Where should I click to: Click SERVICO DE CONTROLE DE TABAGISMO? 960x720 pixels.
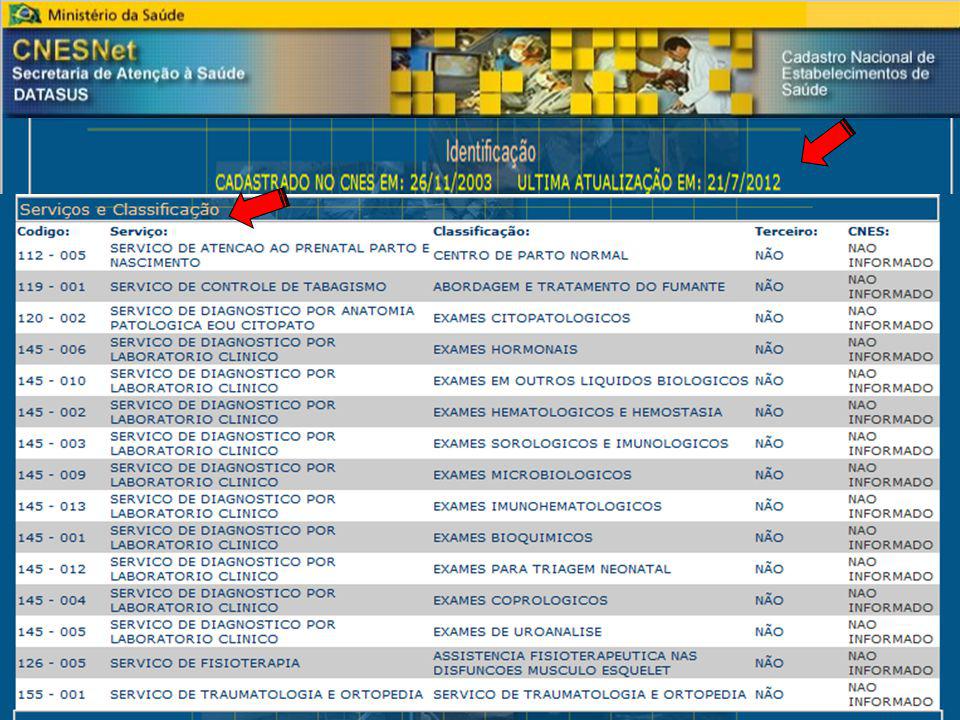click(x=248, y=287)
